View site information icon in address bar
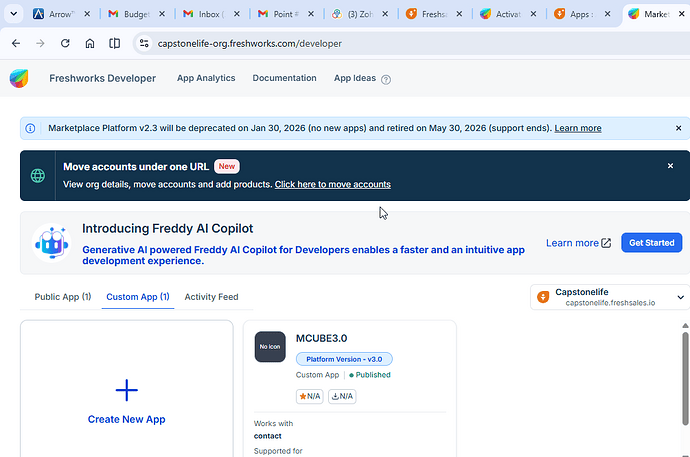 [x=144, y=43]
